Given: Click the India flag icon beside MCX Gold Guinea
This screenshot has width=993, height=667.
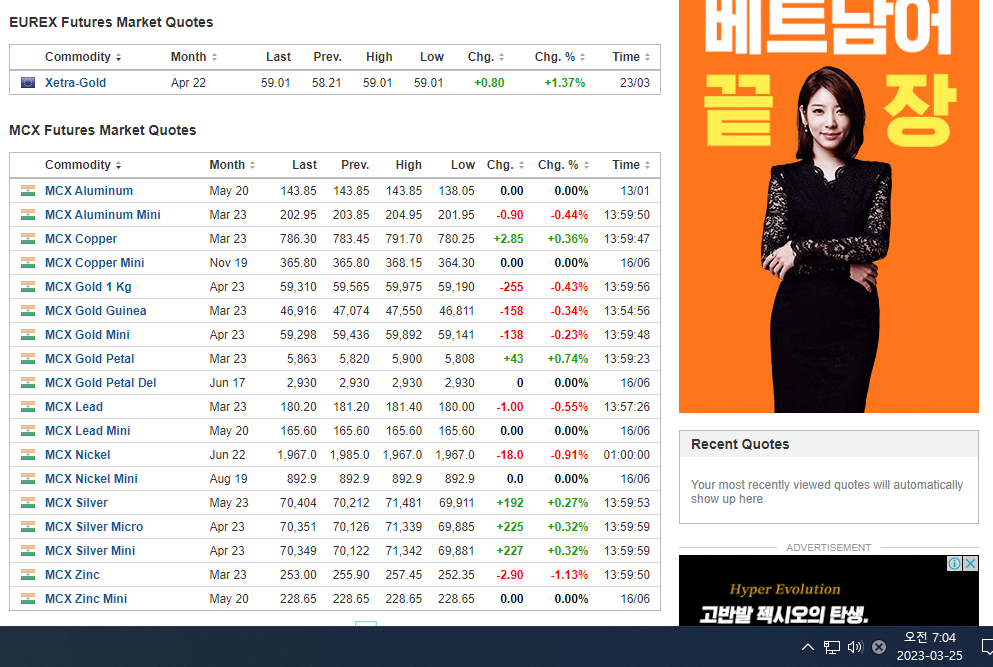Looking at the screenshot, I should (28, 311).
